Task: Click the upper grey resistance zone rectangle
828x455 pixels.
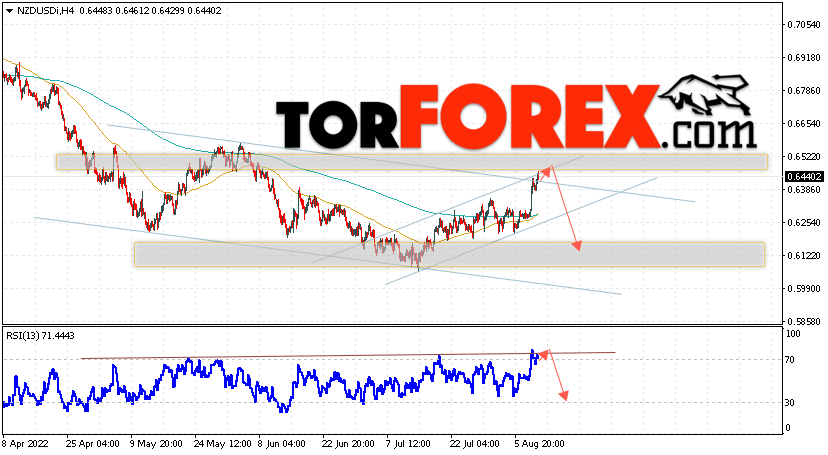Action: coord(412,162)
